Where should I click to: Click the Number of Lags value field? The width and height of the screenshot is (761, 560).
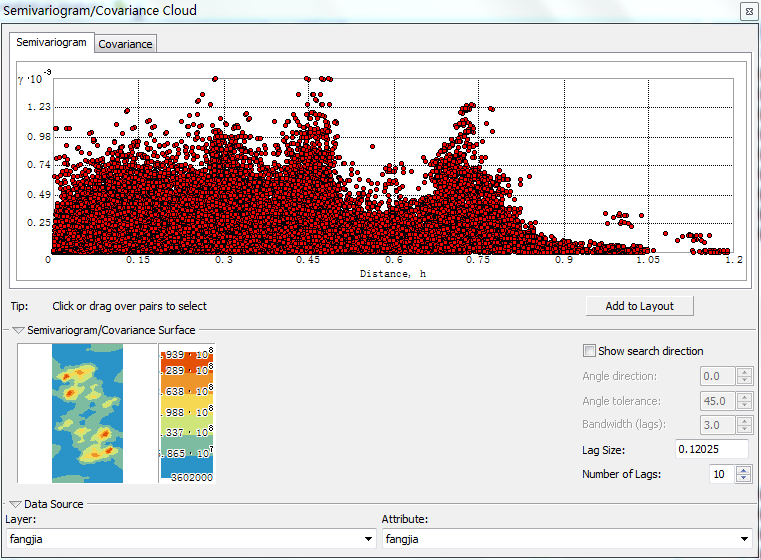pos(721,474)
